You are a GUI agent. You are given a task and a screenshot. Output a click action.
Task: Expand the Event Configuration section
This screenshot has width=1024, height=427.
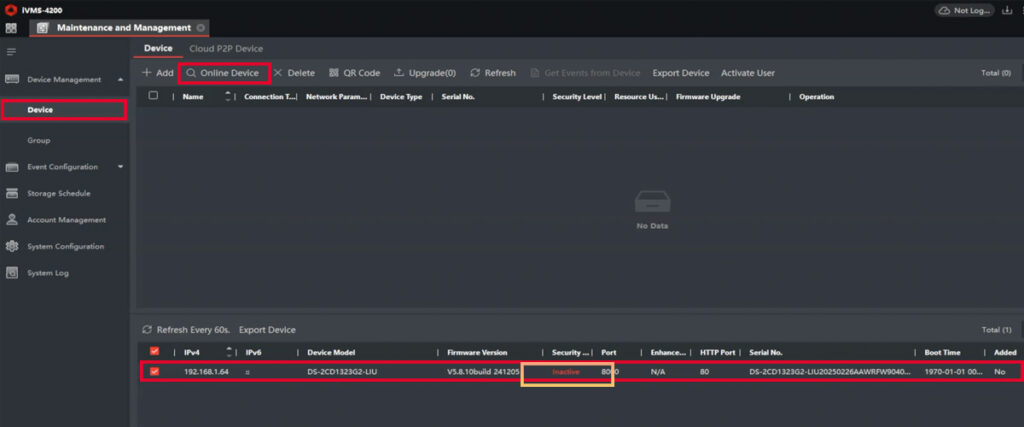click(121, 167)
